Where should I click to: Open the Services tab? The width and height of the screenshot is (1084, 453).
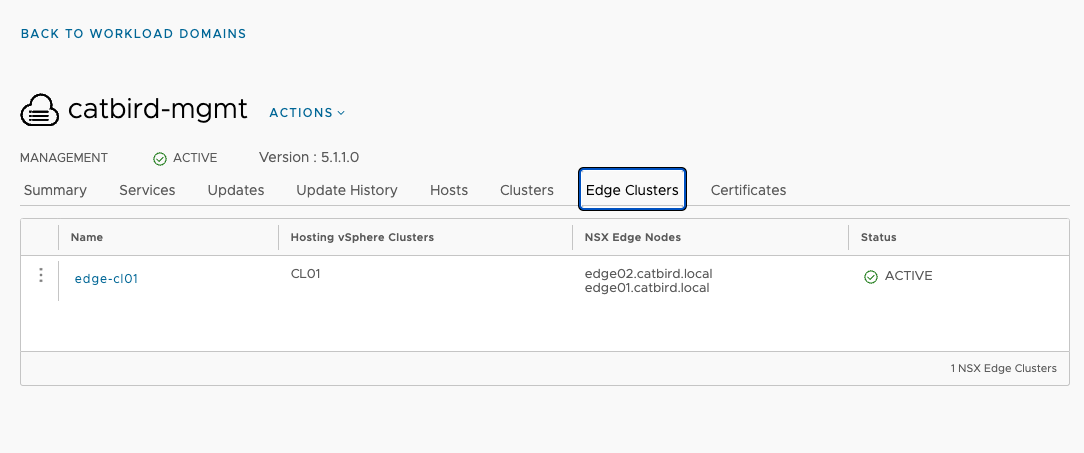pos(147,190)
